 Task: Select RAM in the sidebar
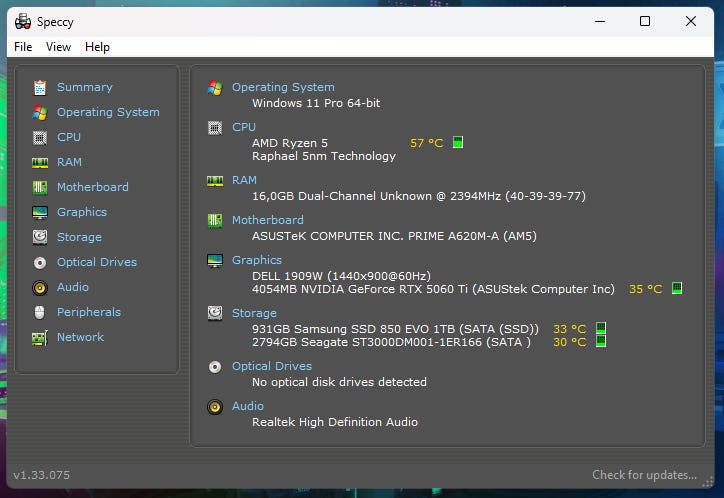click(69, 162)
